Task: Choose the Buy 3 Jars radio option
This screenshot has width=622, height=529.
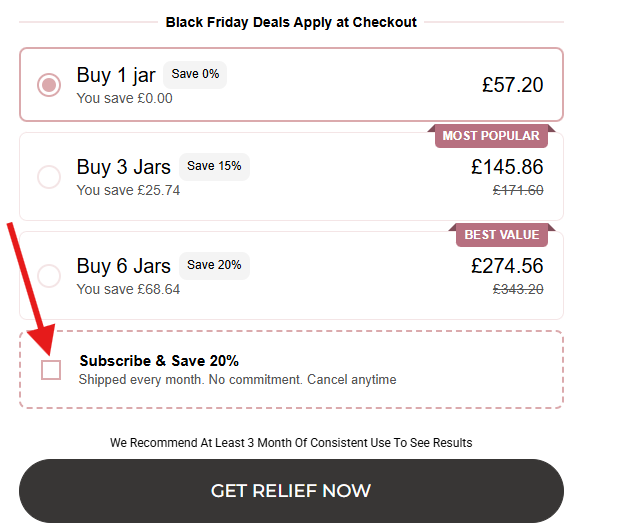Action: 49,177
